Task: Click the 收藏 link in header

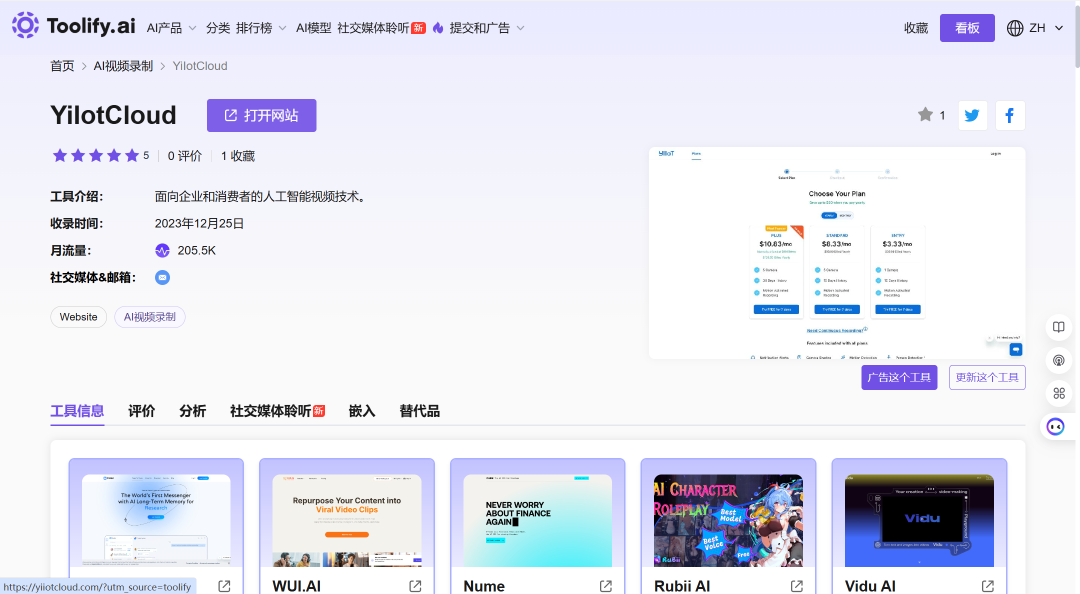Action: (x=916, y=28)
